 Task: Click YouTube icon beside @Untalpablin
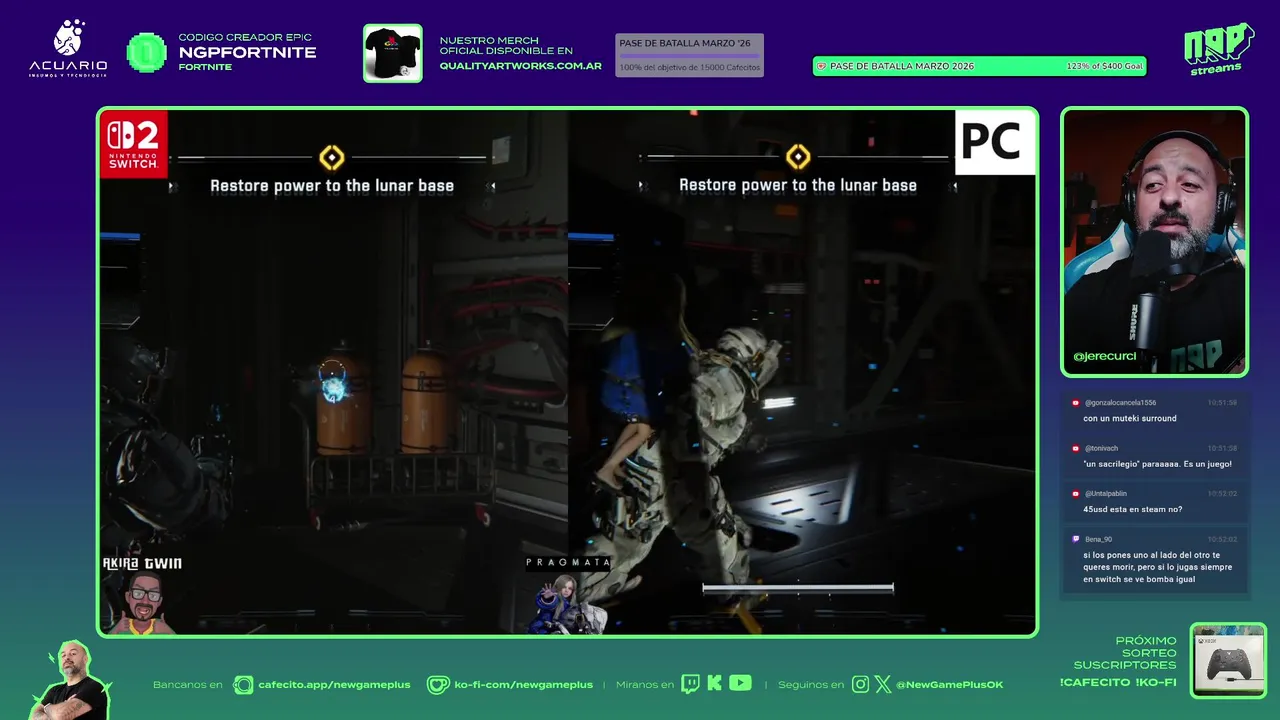click(x=1076, y=493)
